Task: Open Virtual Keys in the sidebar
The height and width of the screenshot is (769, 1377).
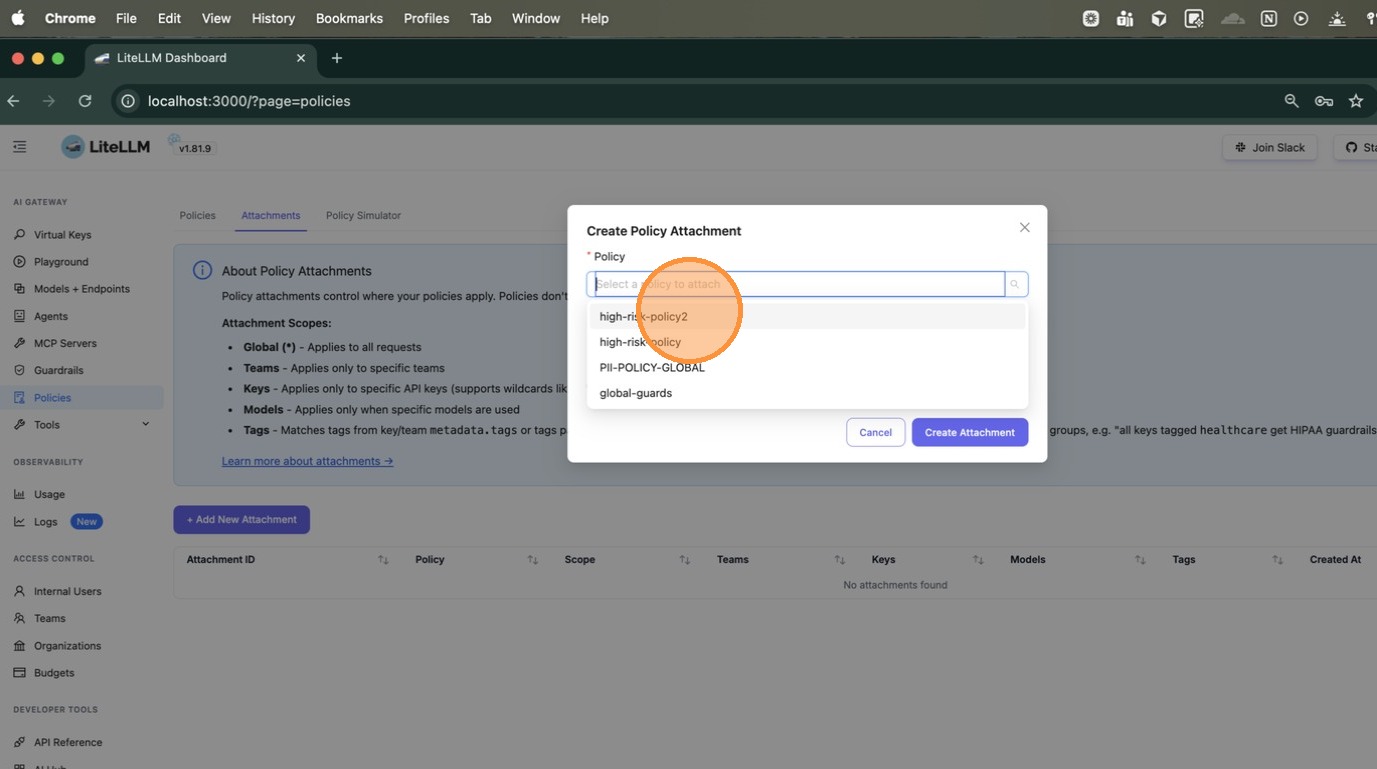Action: (x=62, y=235)
